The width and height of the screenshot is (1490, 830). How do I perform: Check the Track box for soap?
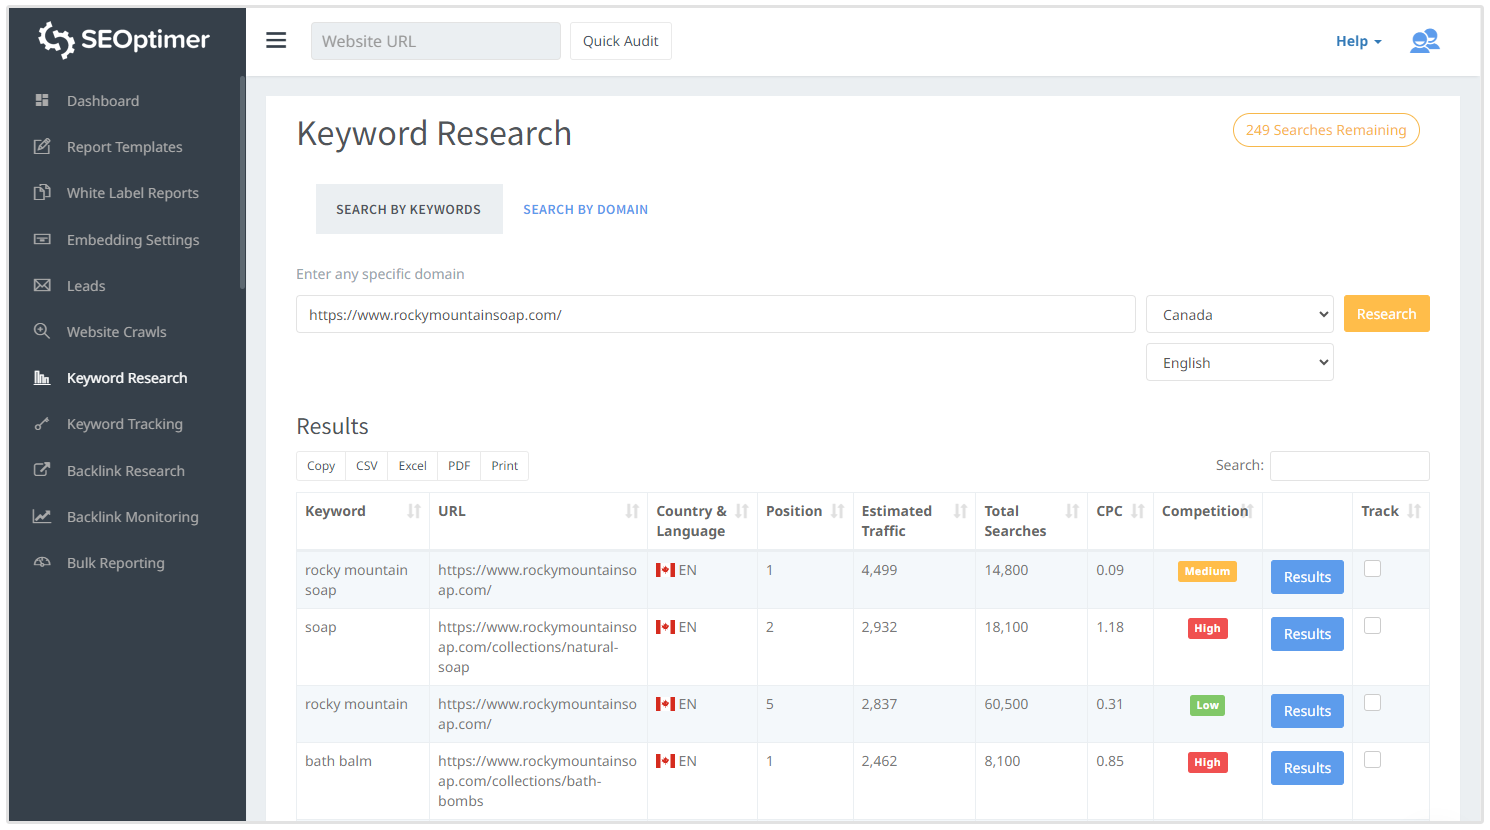click(1372, 624)
